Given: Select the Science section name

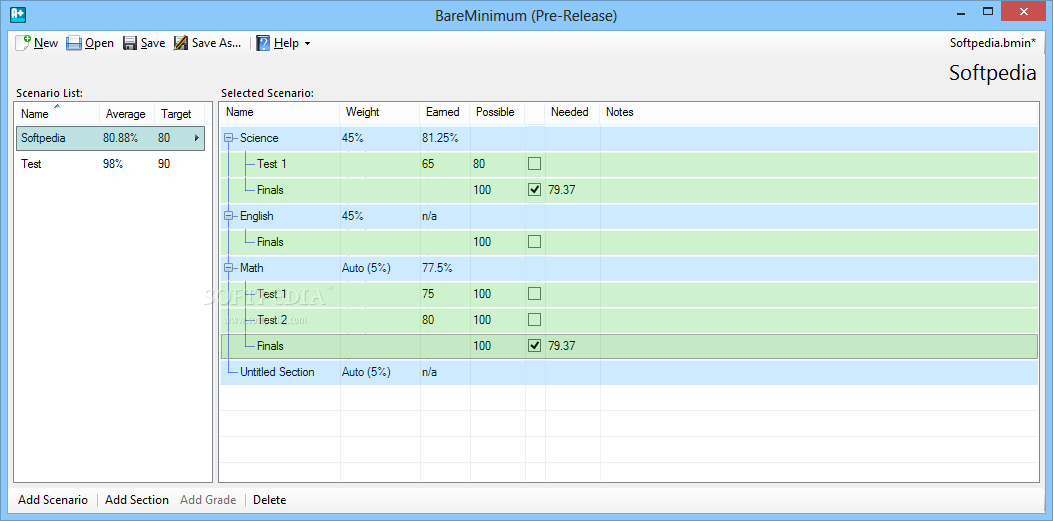Looking at the screenshot, I should (259, 138).
